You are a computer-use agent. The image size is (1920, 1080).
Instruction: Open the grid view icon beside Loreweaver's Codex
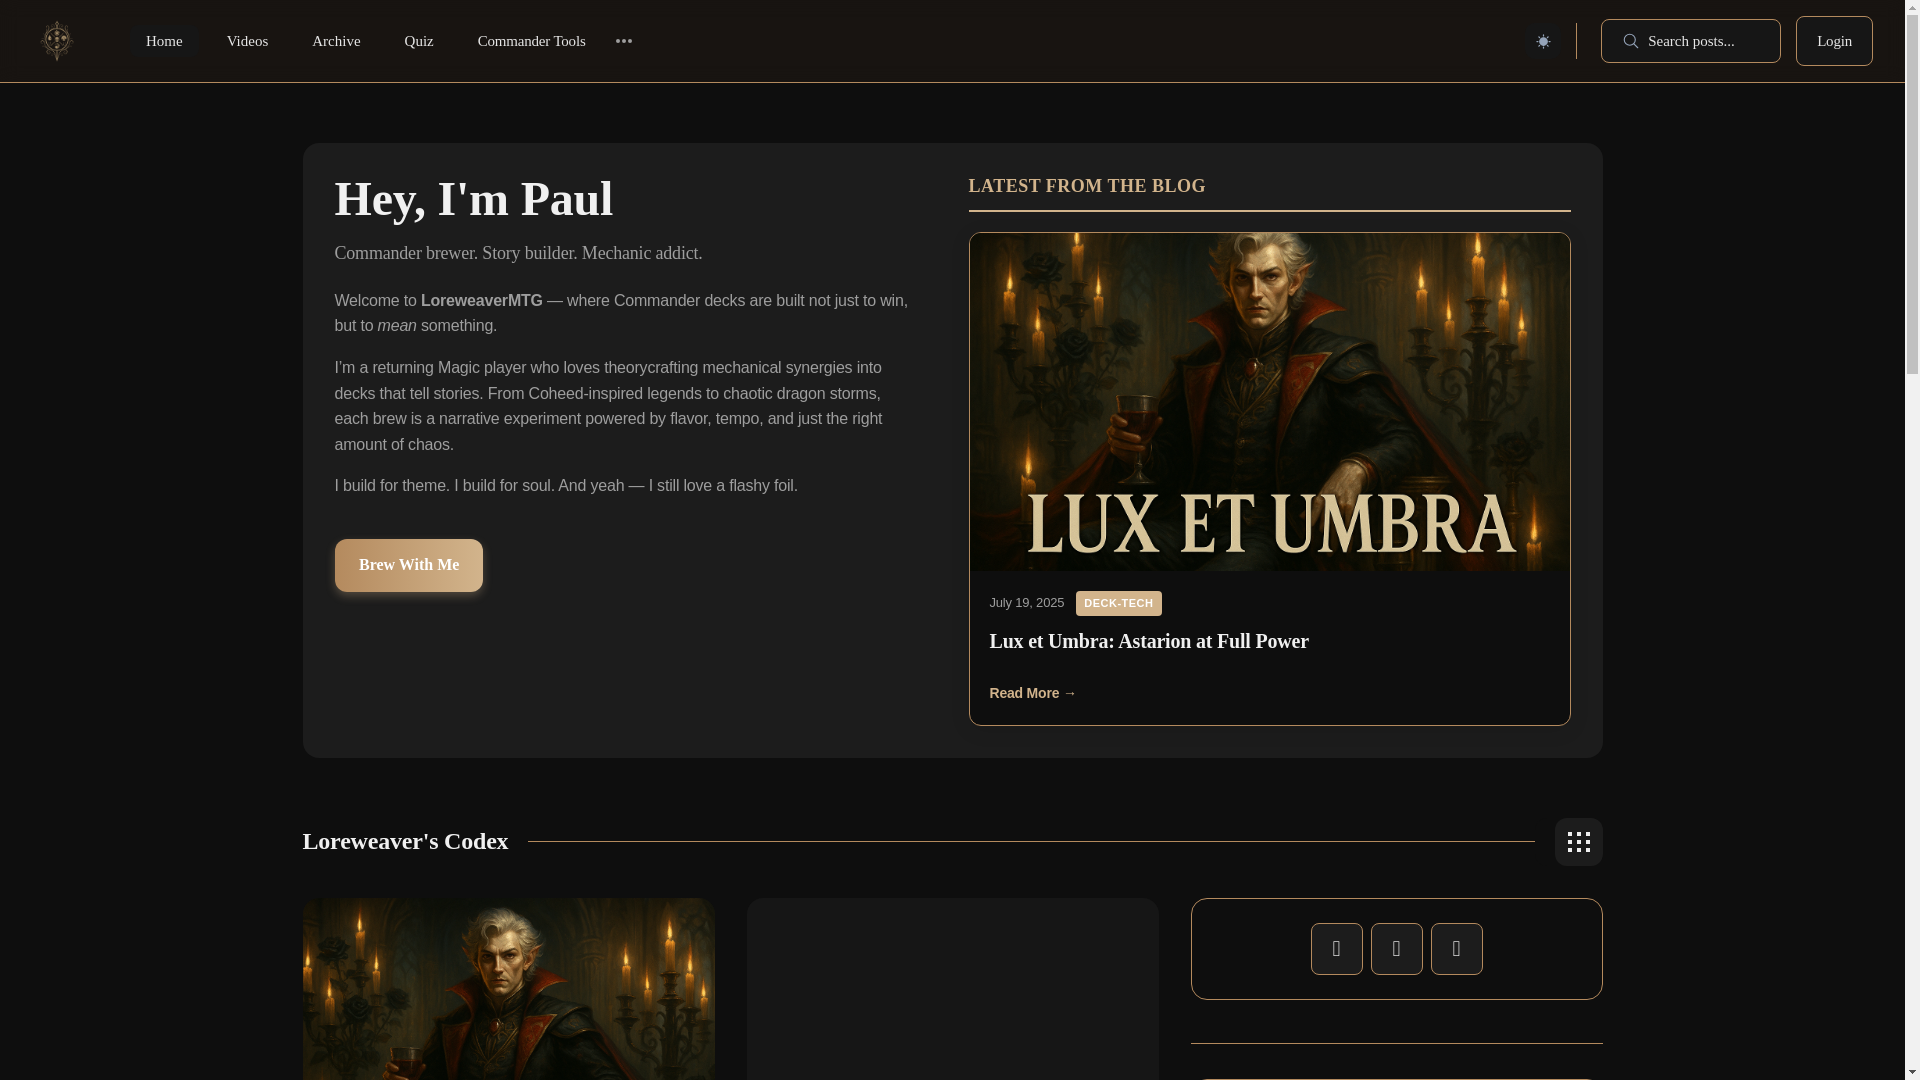click(1578, 842)
